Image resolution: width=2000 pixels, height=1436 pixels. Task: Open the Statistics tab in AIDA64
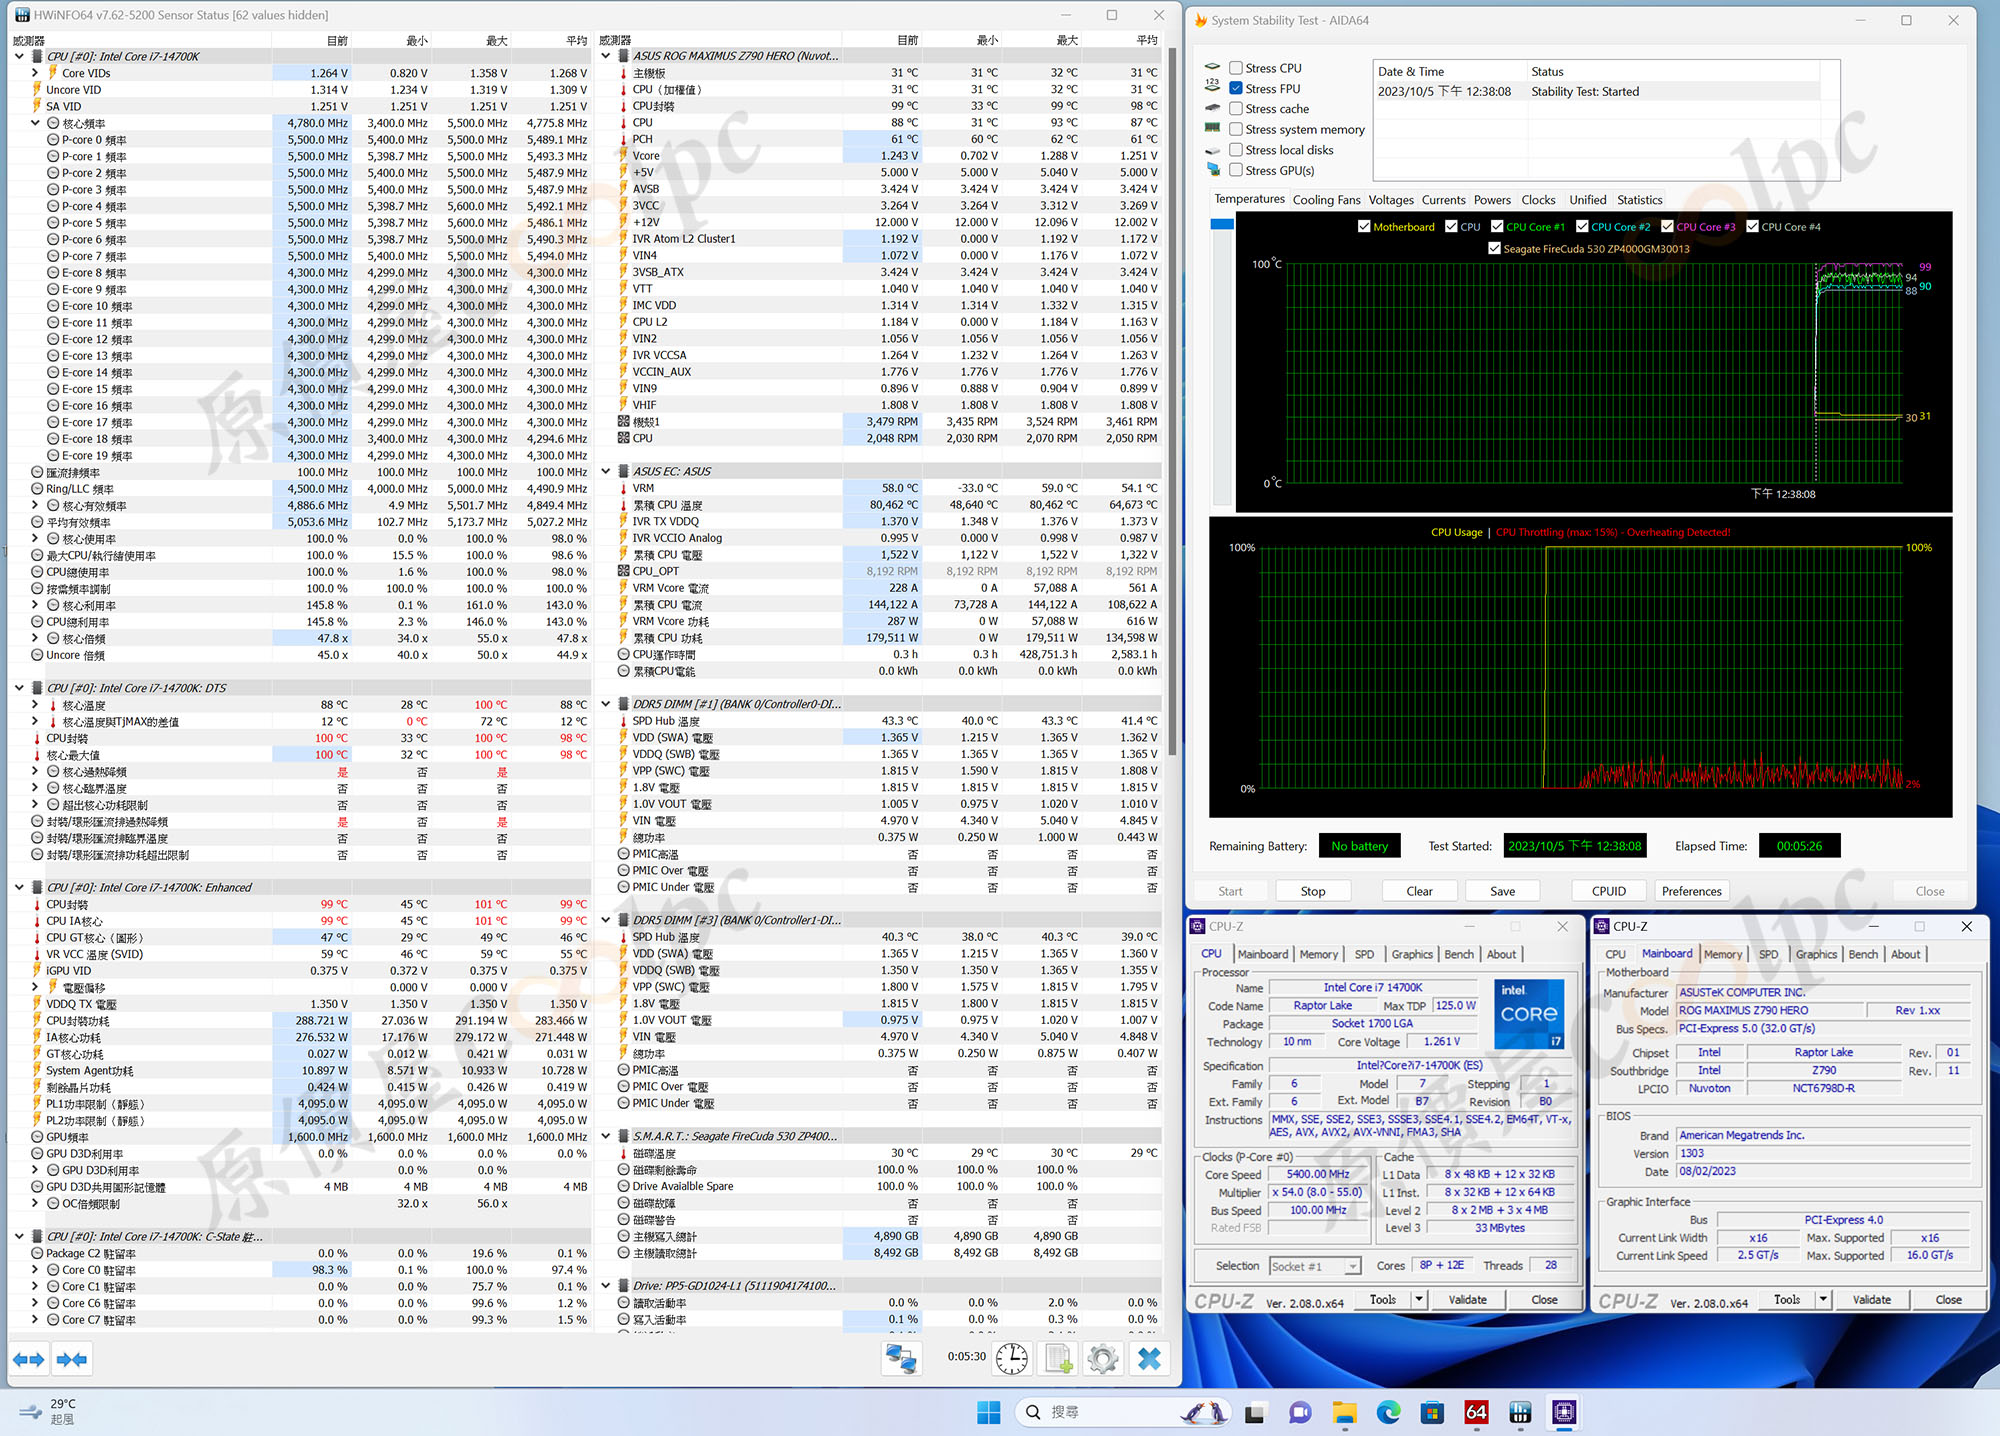(1639, 200)
